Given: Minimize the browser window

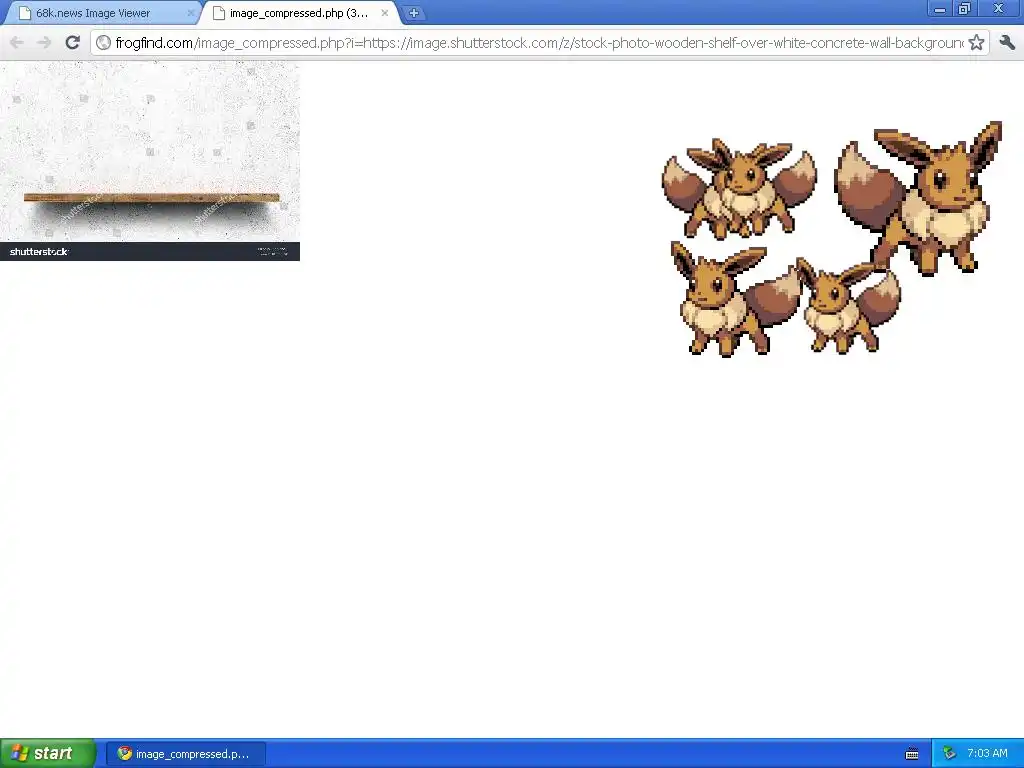Looking at the screenshot, I should tap(940, 9).
